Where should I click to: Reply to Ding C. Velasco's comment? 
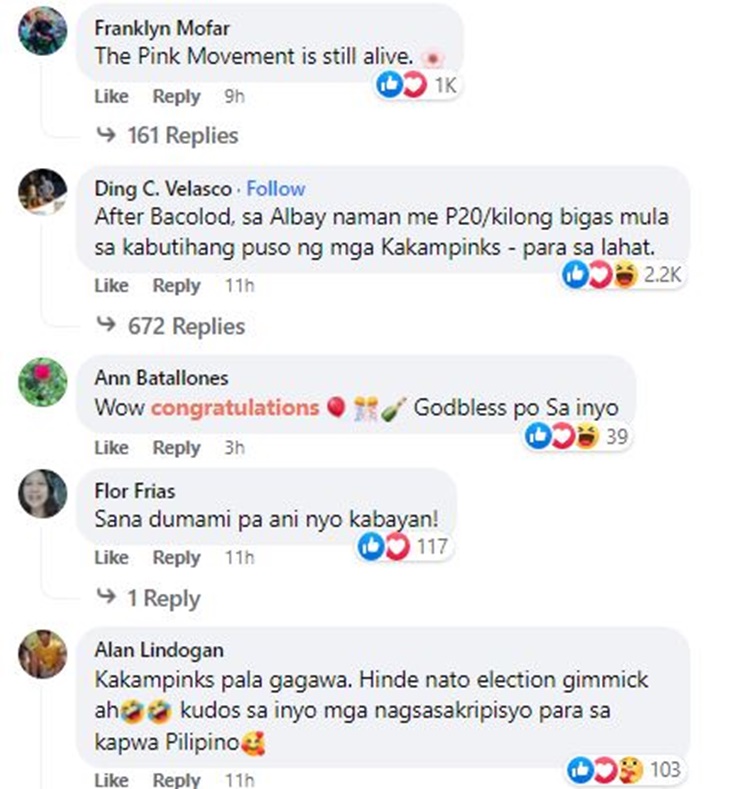(177, 286)
